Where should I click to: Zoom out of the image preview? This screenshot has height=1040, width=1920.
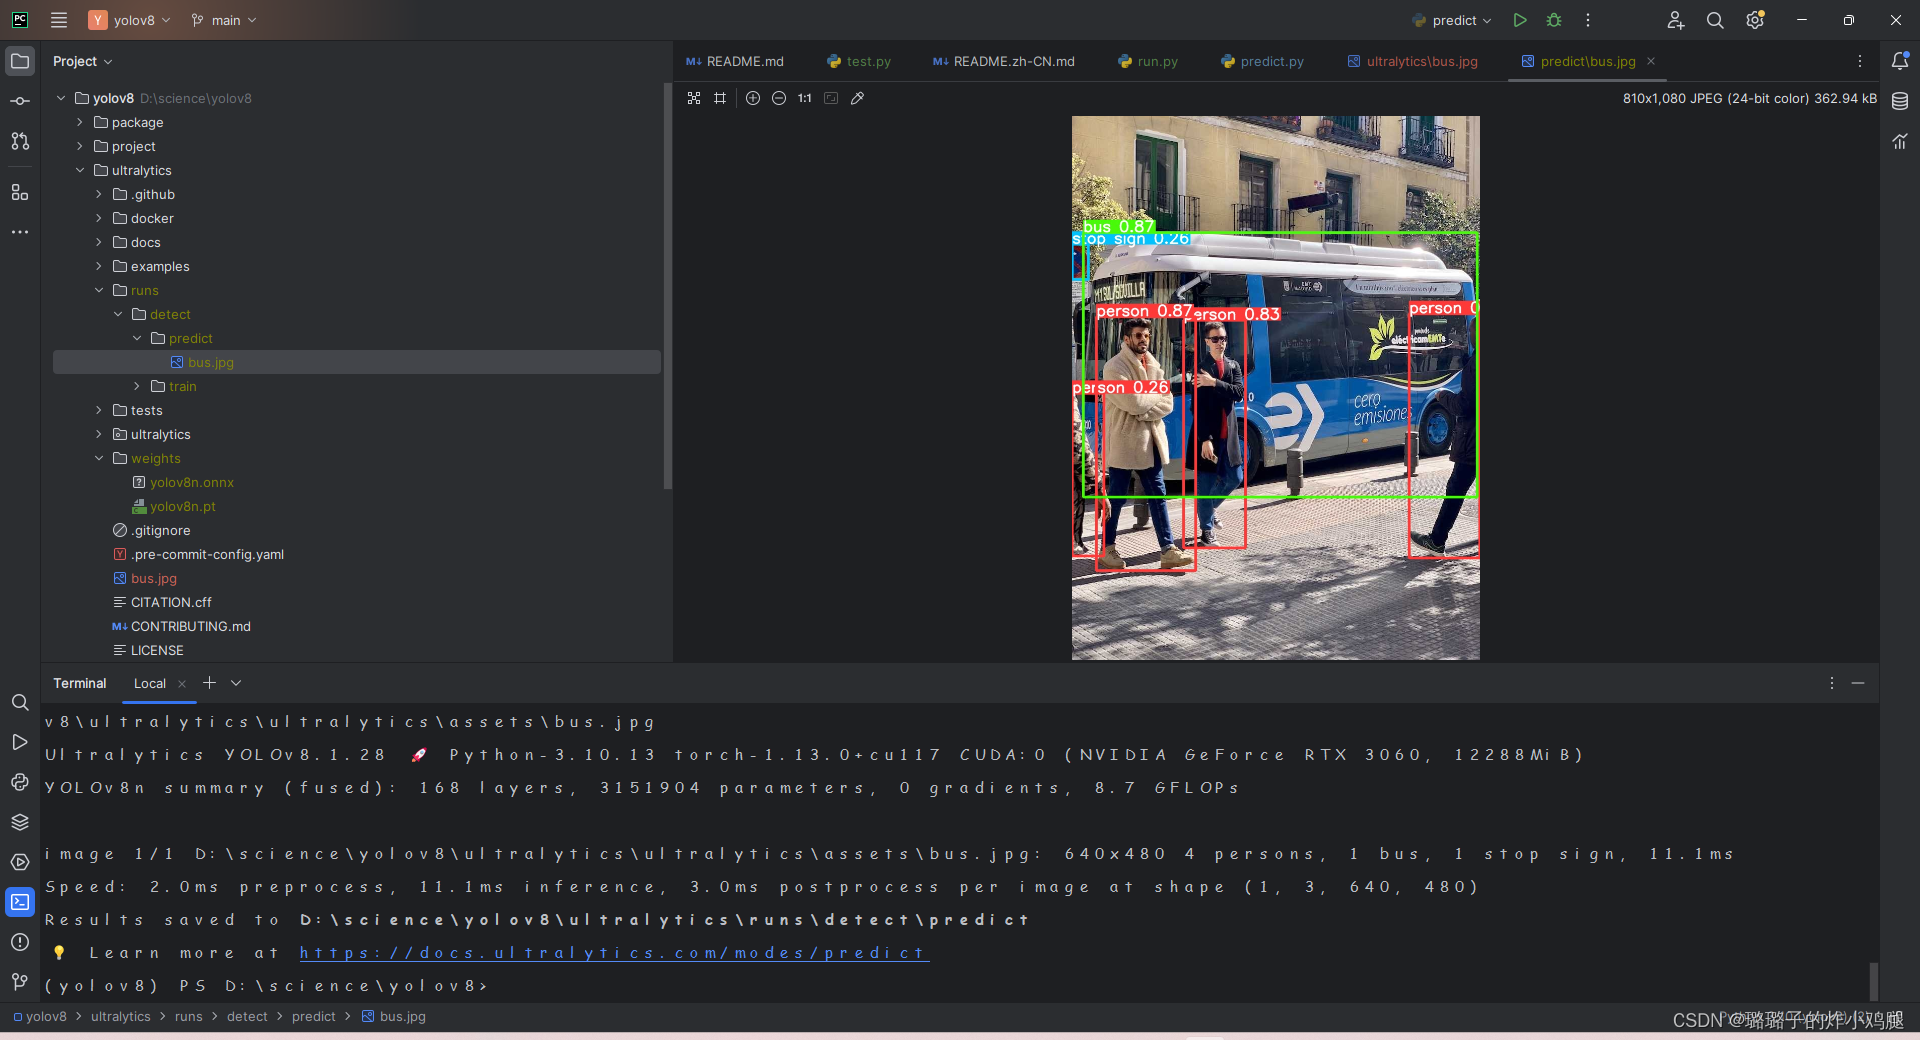[779, 98]
